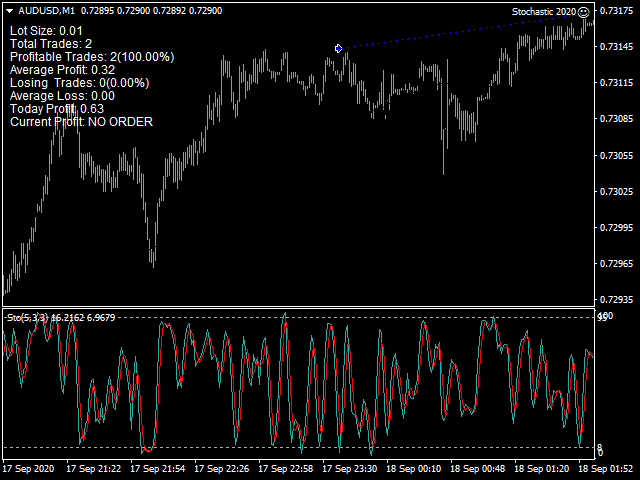Click the 0.73175 price scale label
This screenshot has height=480, width=640.
click(616, 11)
